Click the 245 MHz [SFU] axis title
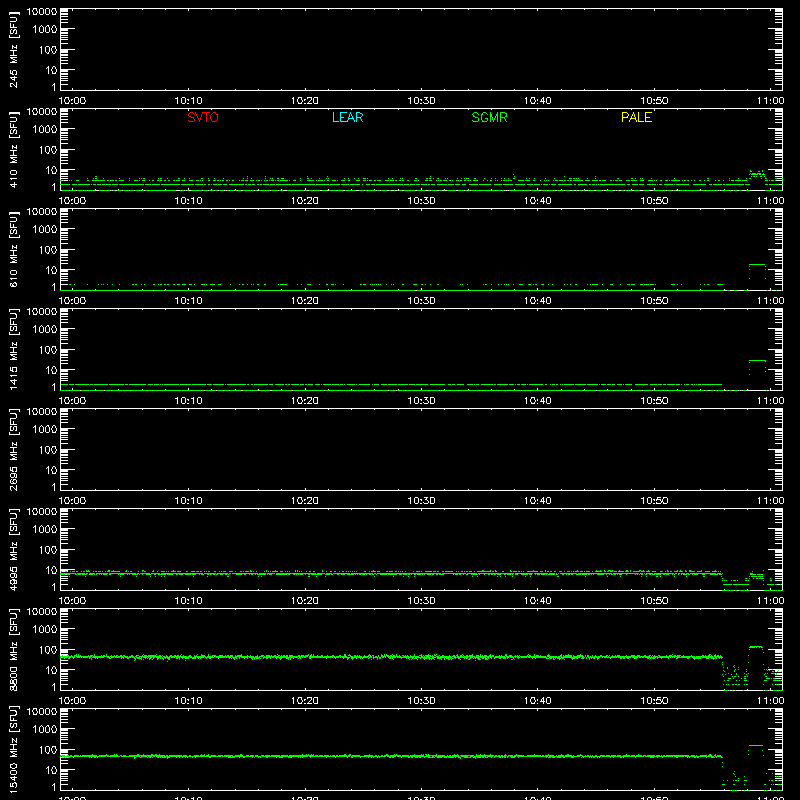The width and height of the screenshot is (800, 800). tap(13, 49)
